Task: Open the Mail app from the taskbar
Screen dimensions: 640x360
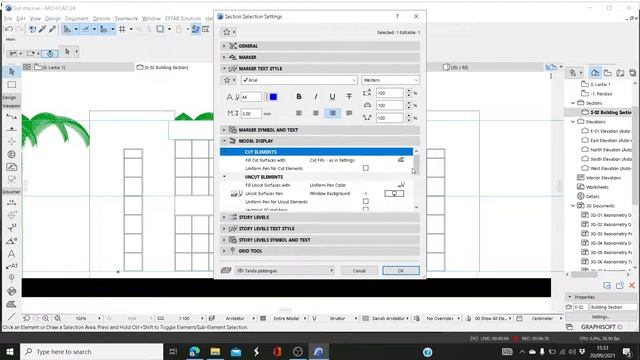Action: click(236, 351)
